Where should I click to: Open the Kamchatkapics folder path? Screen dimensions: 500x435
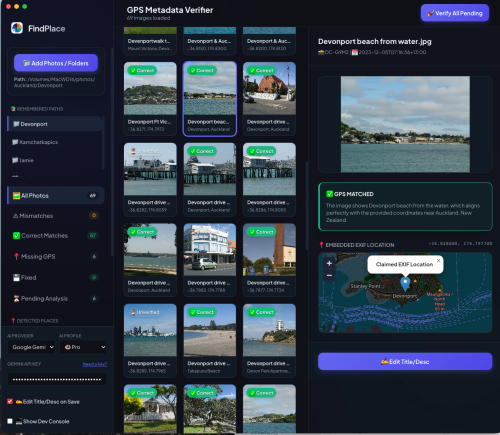pos(55,142)
